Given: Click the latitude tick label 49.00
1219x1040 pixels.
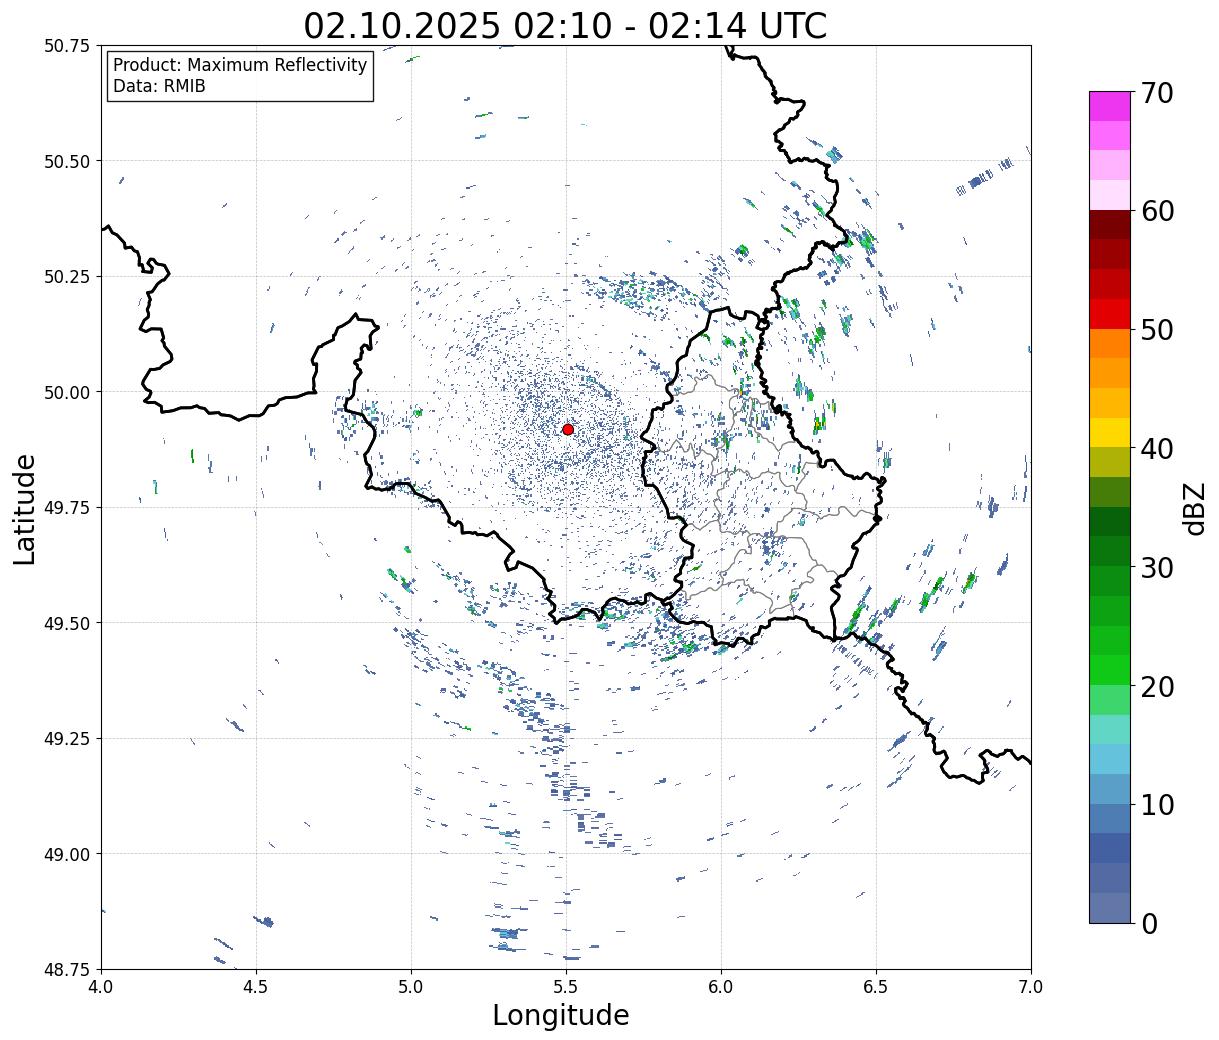Looking at the screenshot, I should [67, 854].
